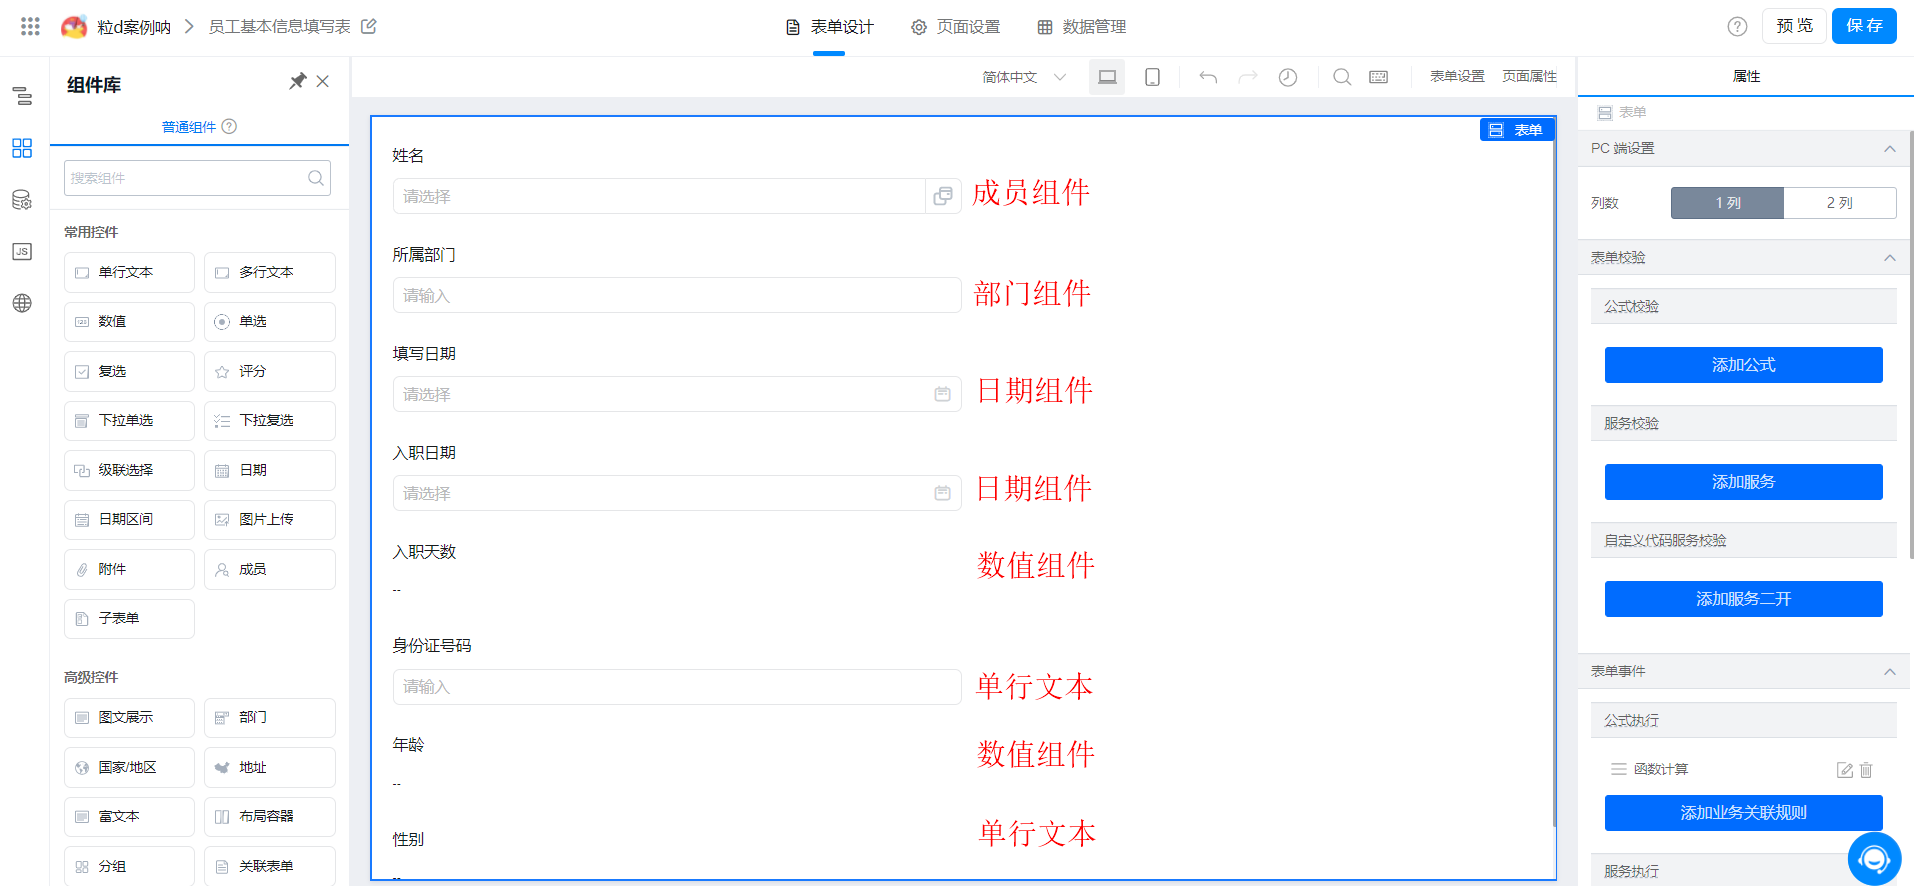Image resolution: width=1914 pixels, height=886 pixels.
Task: Click the 普通组件 help icon
Action: point(229,126)
